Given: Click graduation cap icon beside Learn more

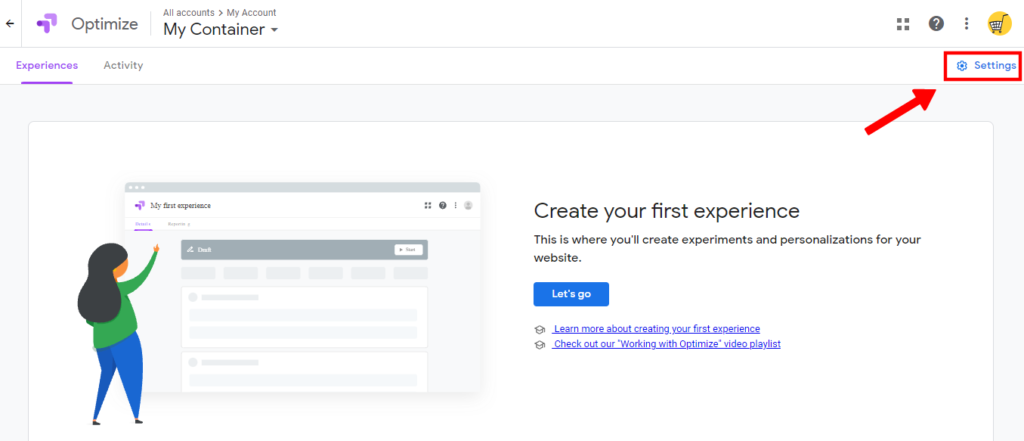Looking at the screenshot, I should 539,330.
